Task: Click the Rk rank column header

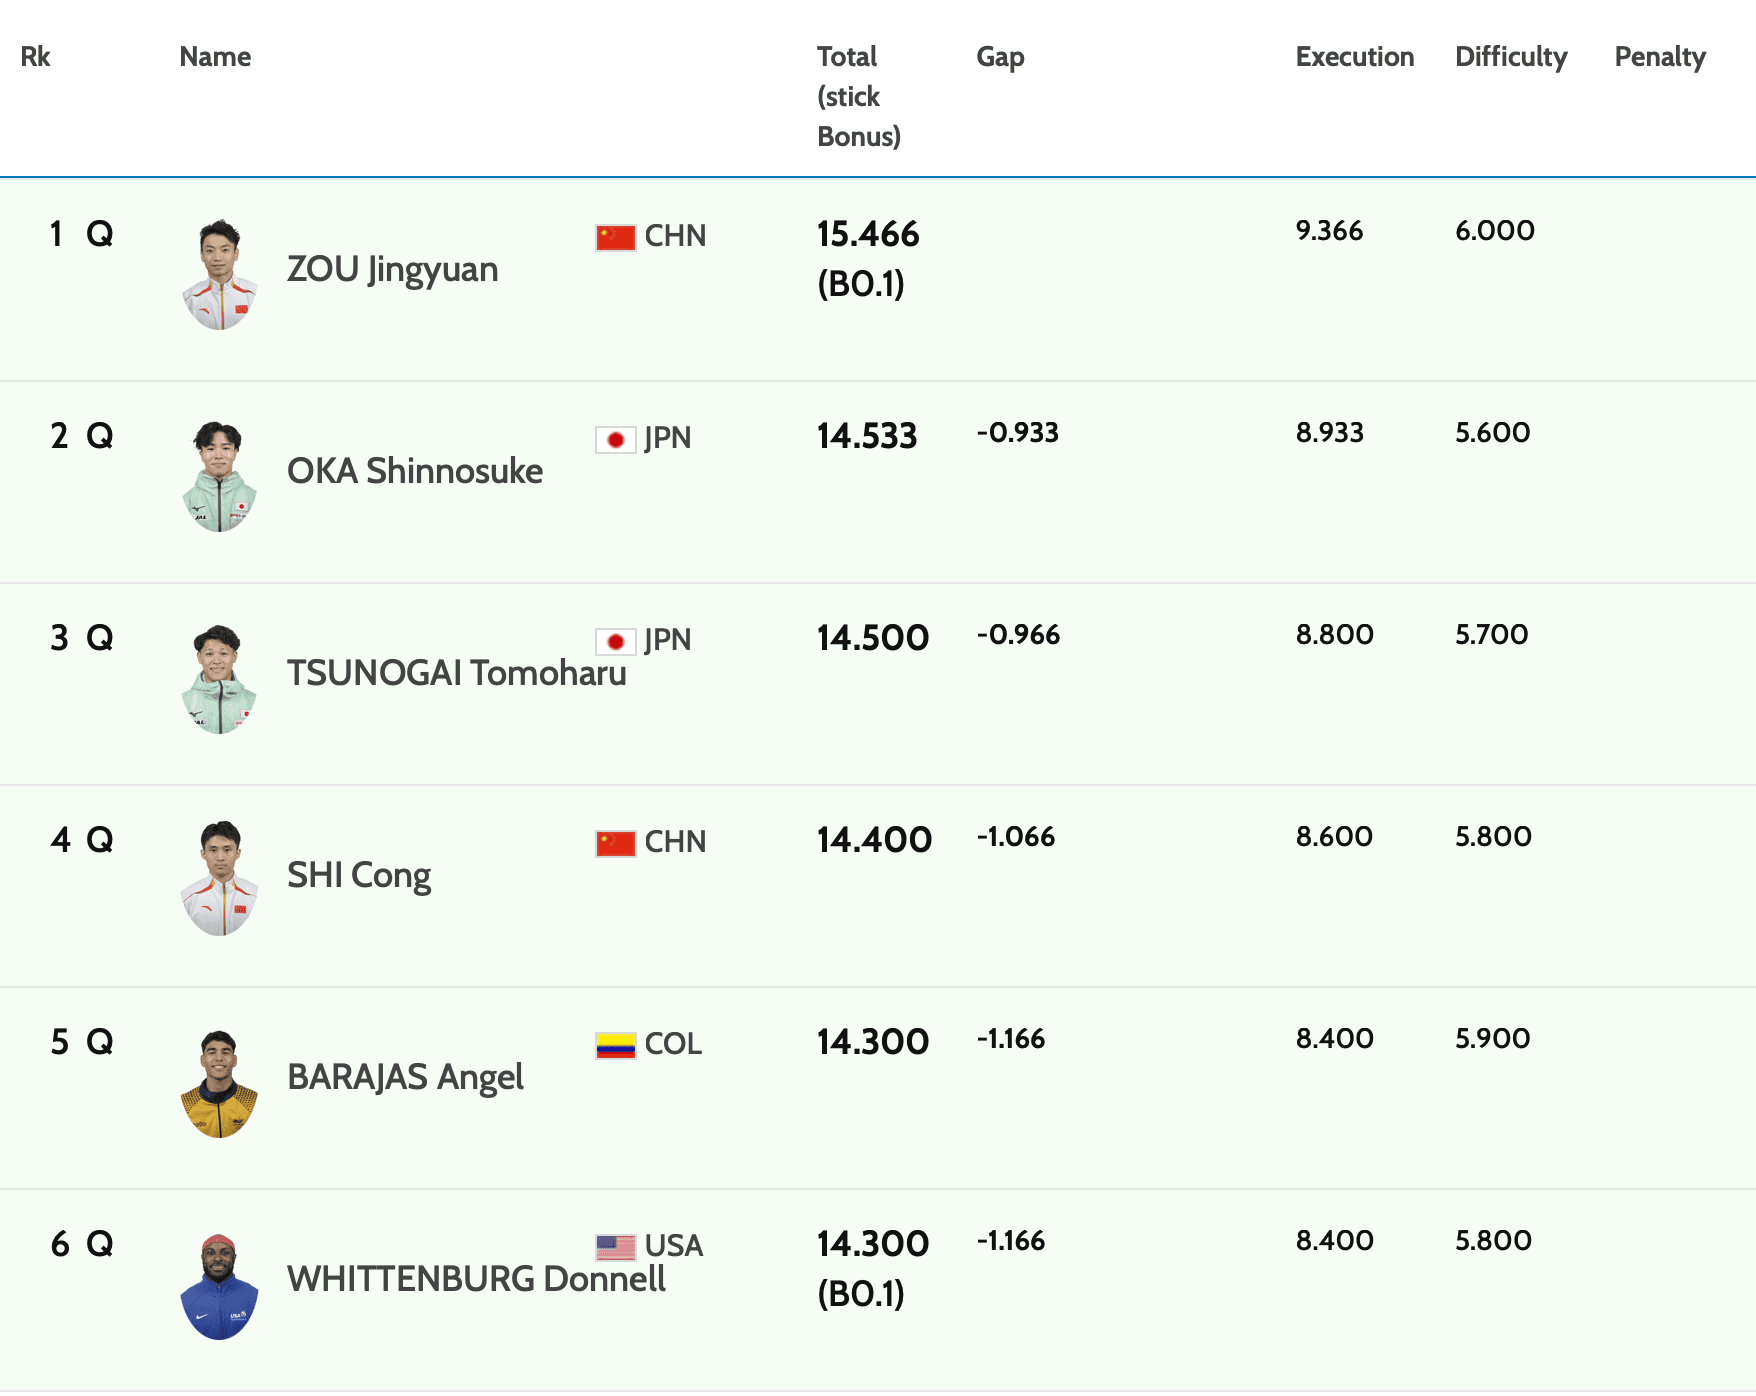Action: point(35,57)
